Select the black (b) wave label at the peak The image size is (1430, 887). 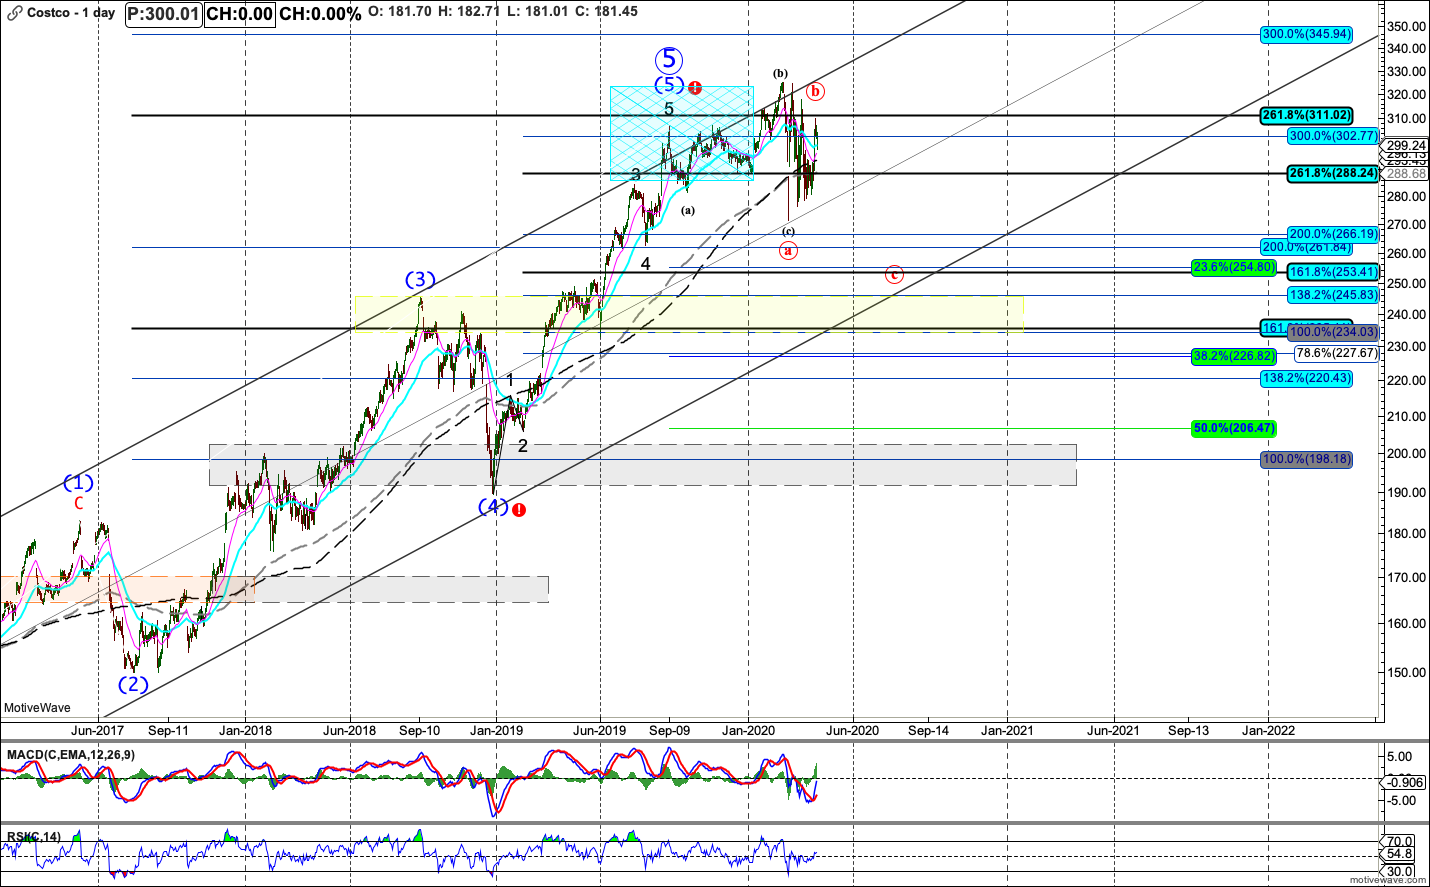(x=780, y=73)
